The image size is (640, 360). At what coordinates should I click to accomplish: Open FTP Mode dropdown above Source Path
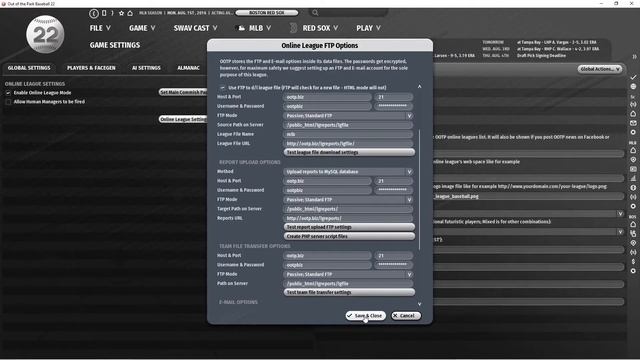pos(348,116)
